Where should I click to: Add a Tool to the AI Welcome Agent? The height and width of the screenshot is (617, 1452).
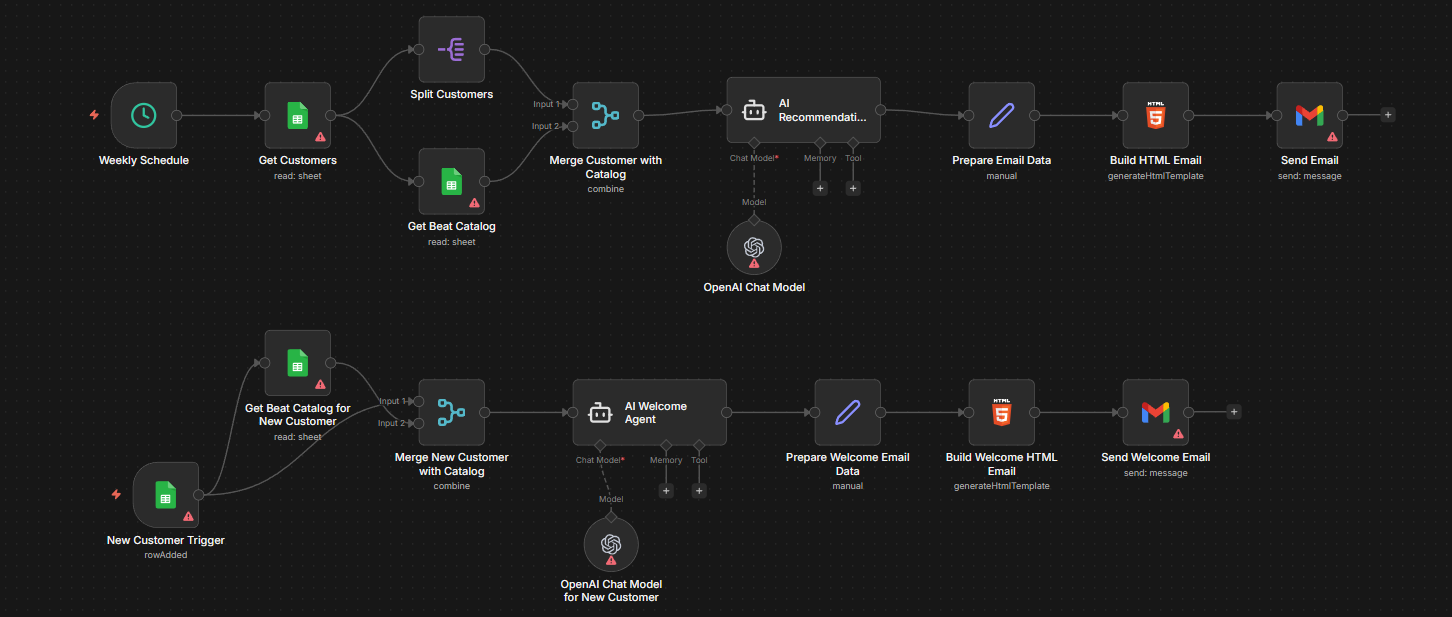pos(698,490)
